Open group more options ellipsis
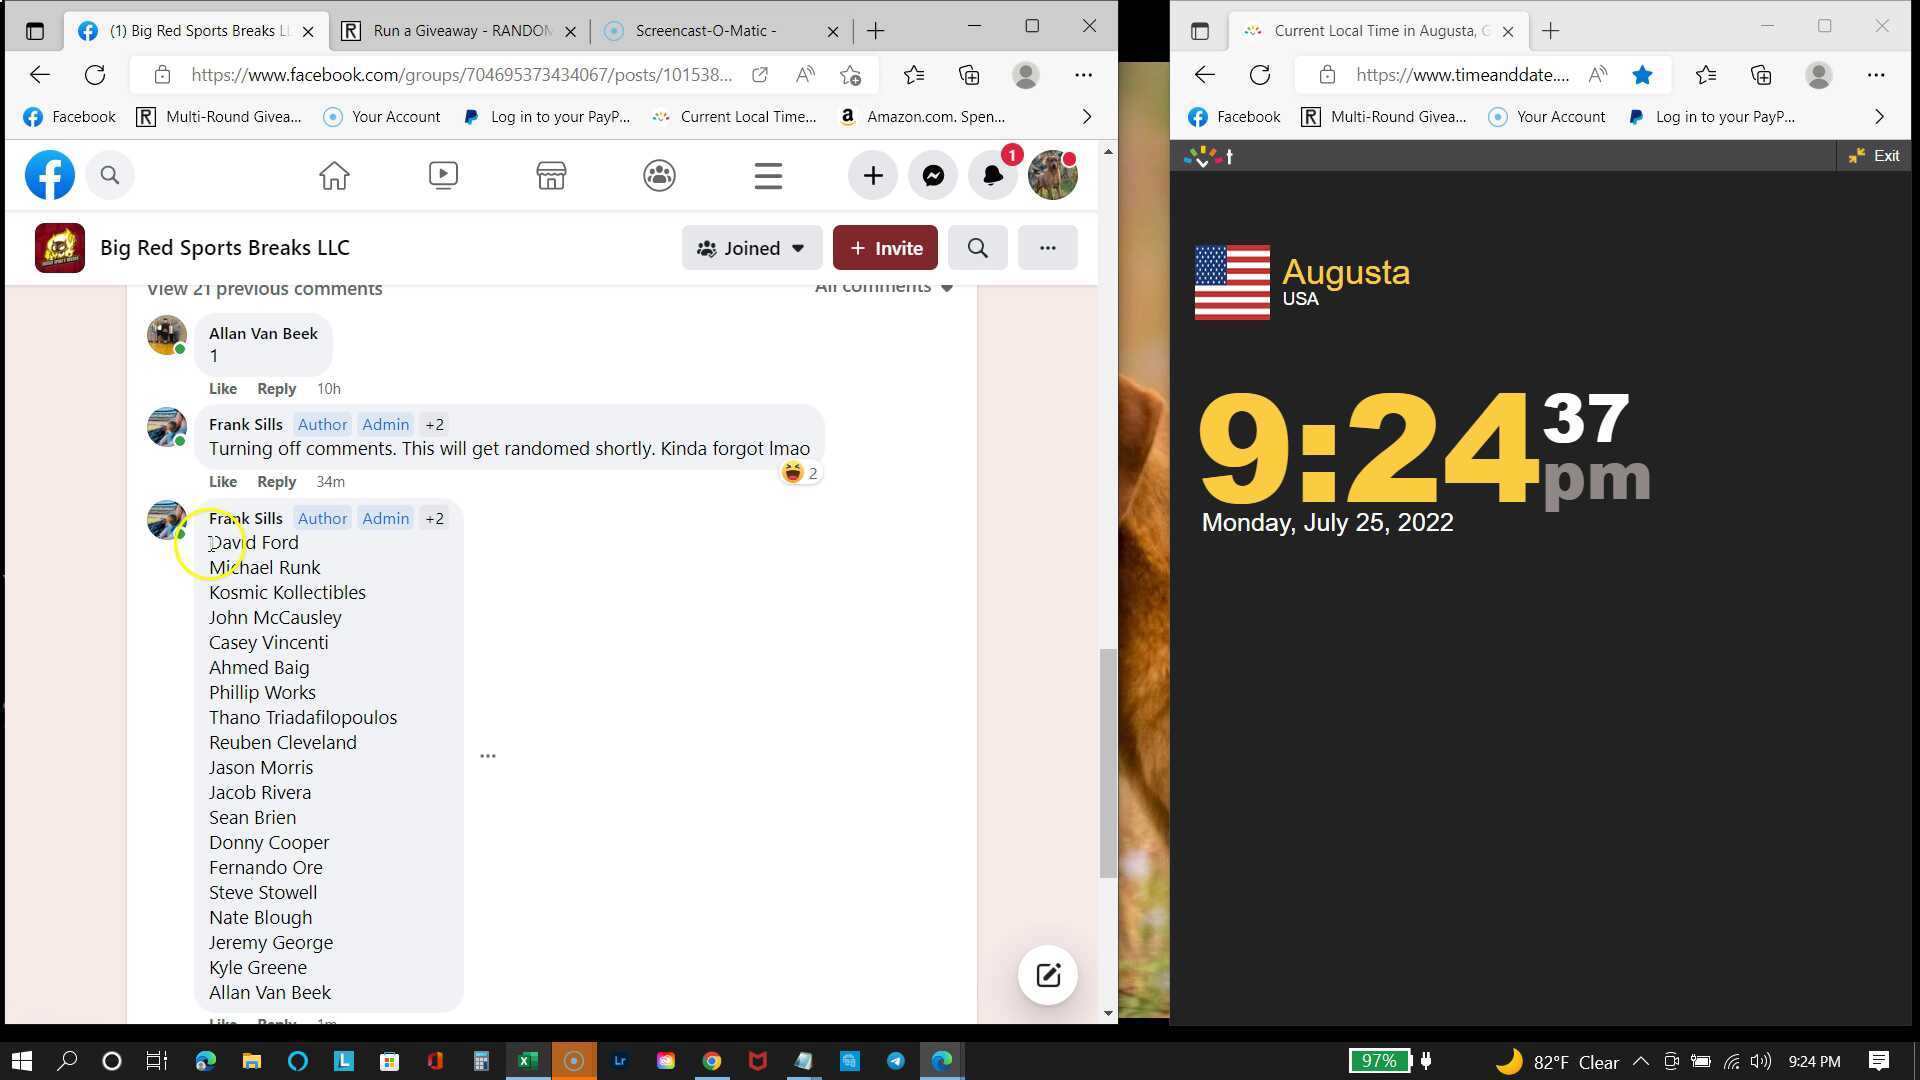The width and height of the screenshot is (1920, 1080). coord(1047,248)
